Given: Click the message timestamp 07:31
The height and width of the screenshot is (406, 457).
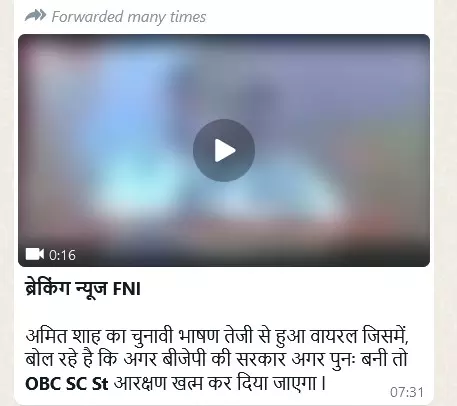Looking at the screenshot, I should (x=407, y=392).
